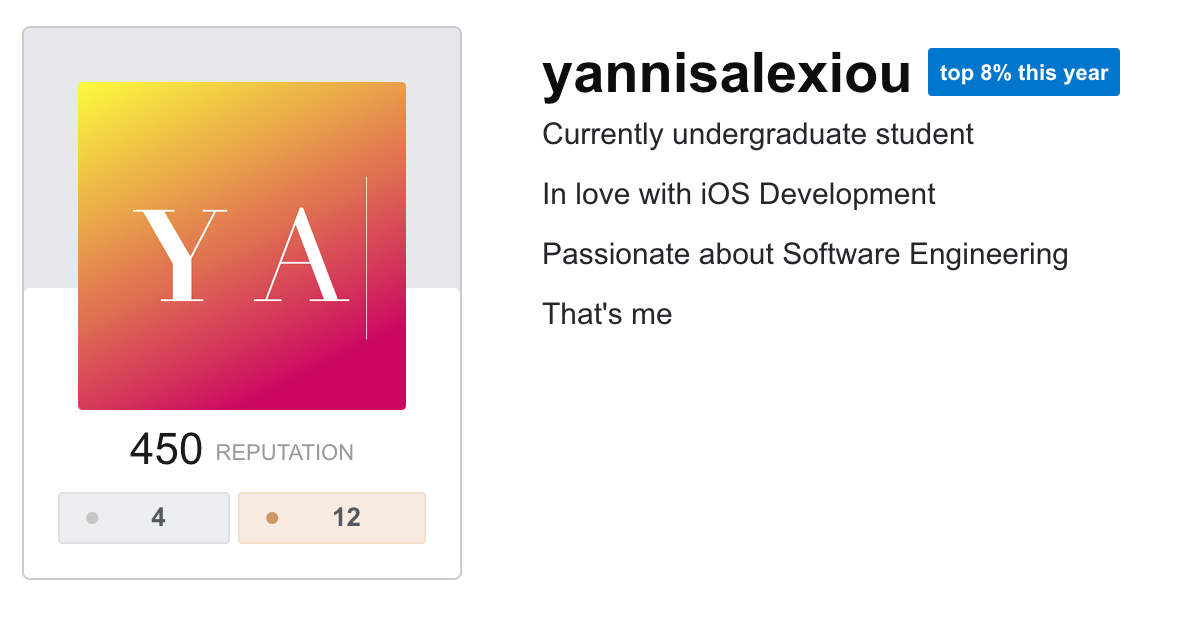The width and height of the screenshot is (1186, 628).
Task: Select the bronze badge count 12
Action: tap(346, 518)
